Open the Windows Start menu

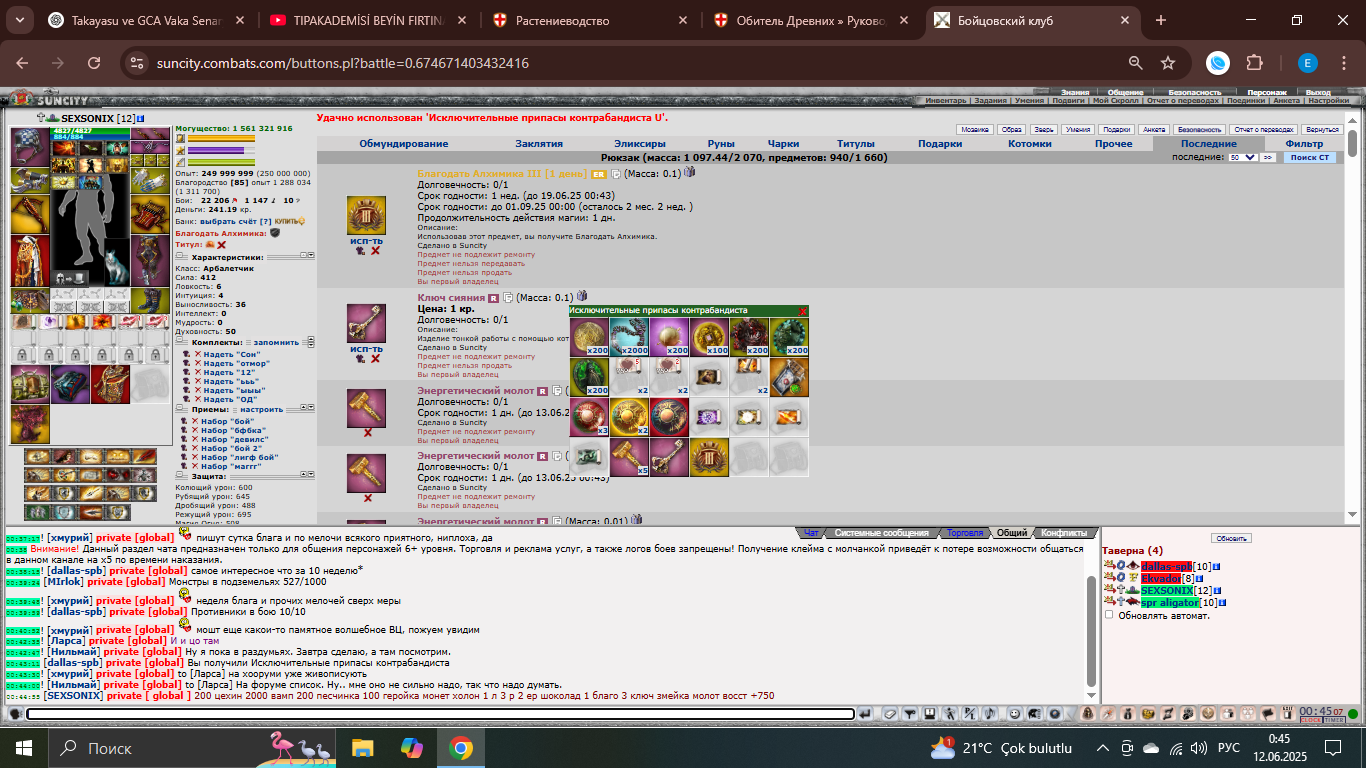click(23, 747)
